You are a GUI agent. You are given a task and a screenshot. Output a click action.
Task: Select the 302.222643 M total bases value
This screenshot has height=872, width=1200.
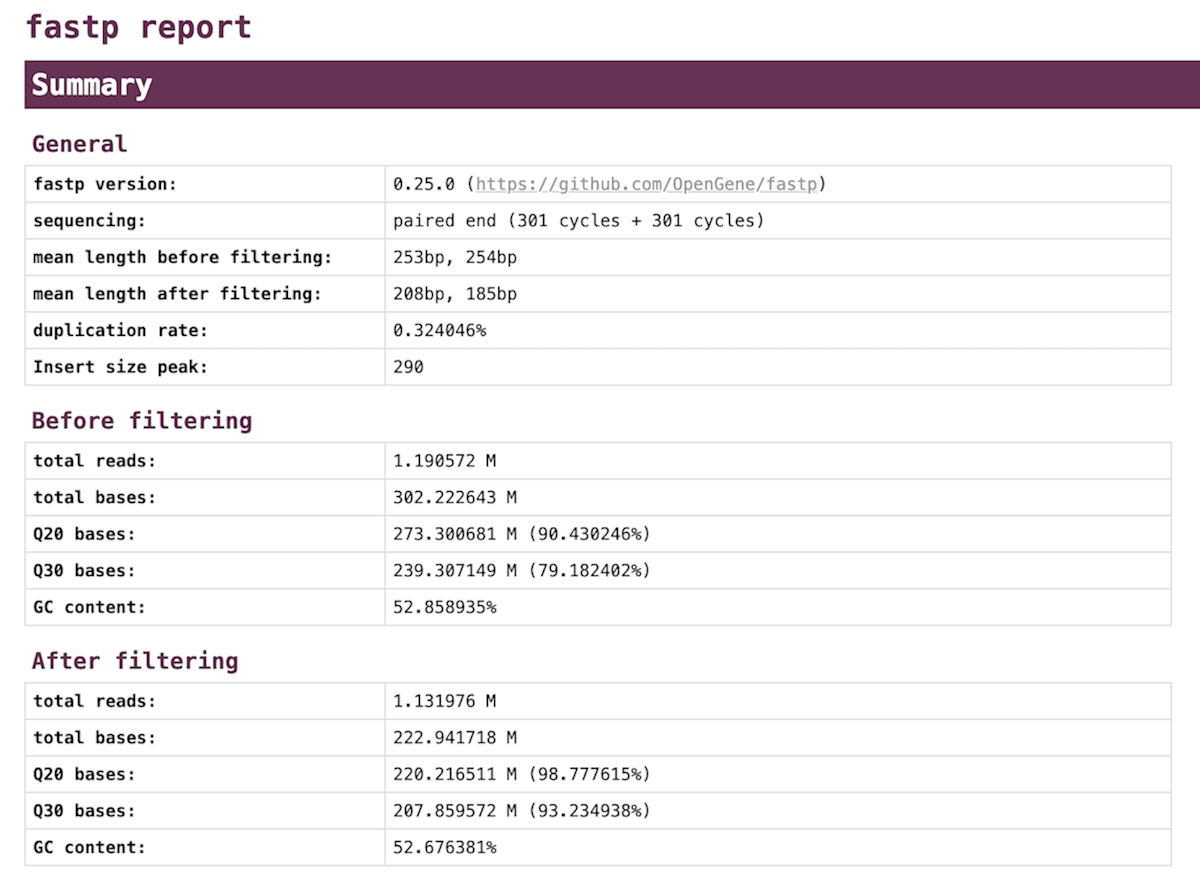pyautogui.click(x=455, y=497)
